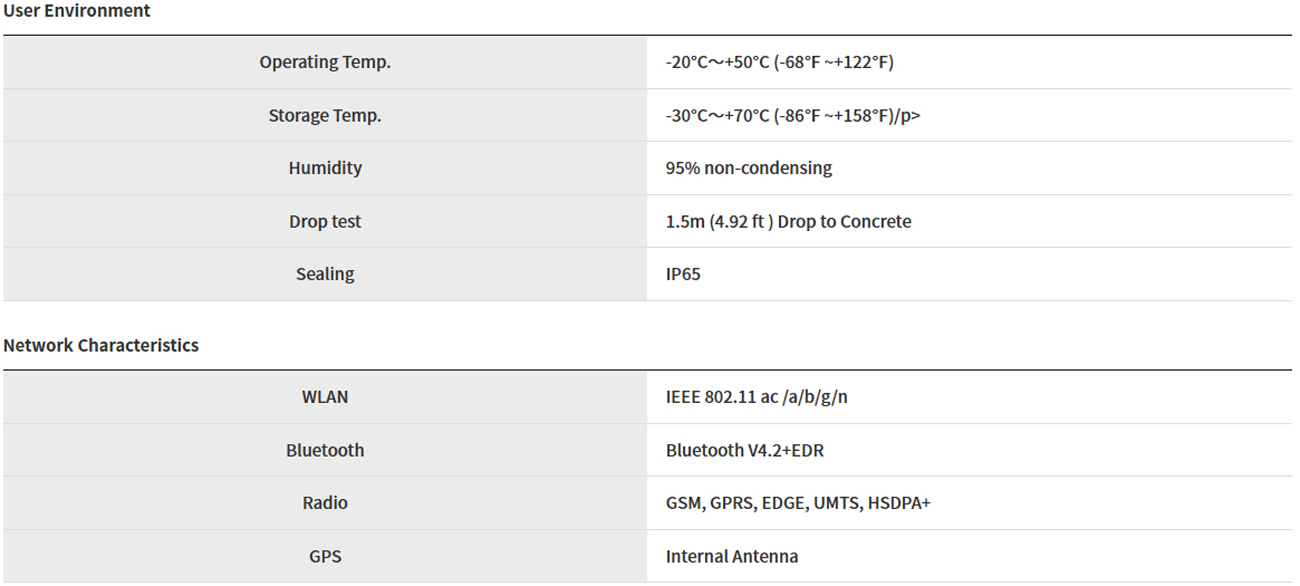Select the Internal Antenna value
The height and width of the screenshot is (586, 1300).
click(731, 557)
